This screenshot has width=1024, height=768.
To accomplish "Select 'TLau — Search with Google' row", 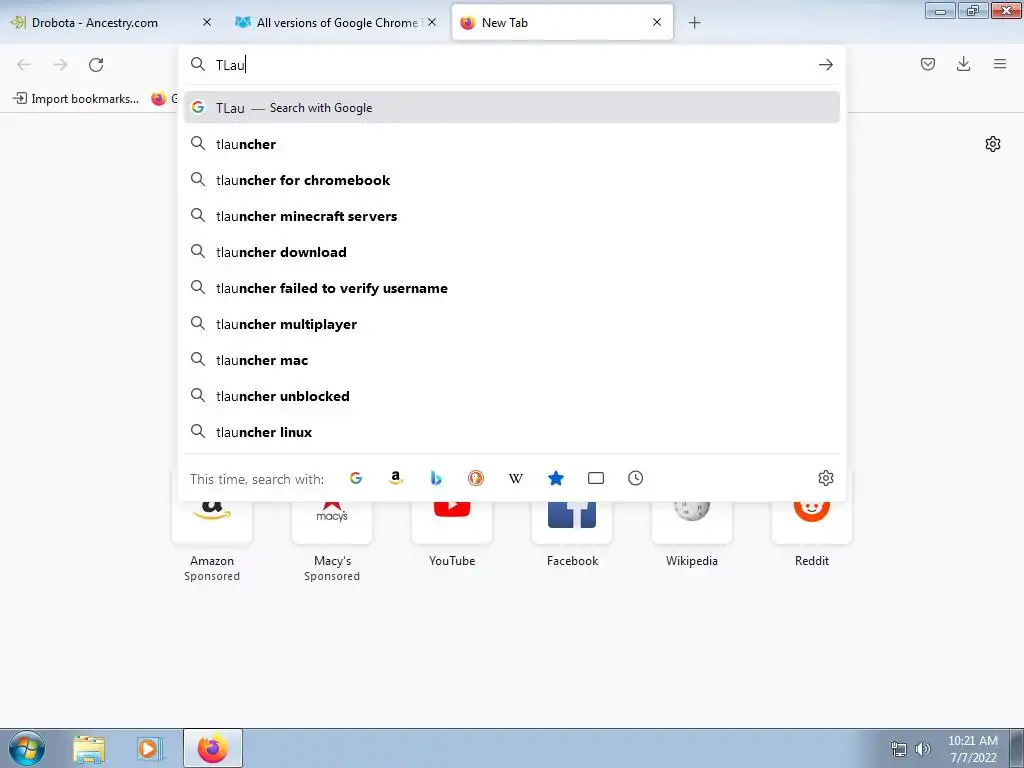I will click(x=511, y=108).
